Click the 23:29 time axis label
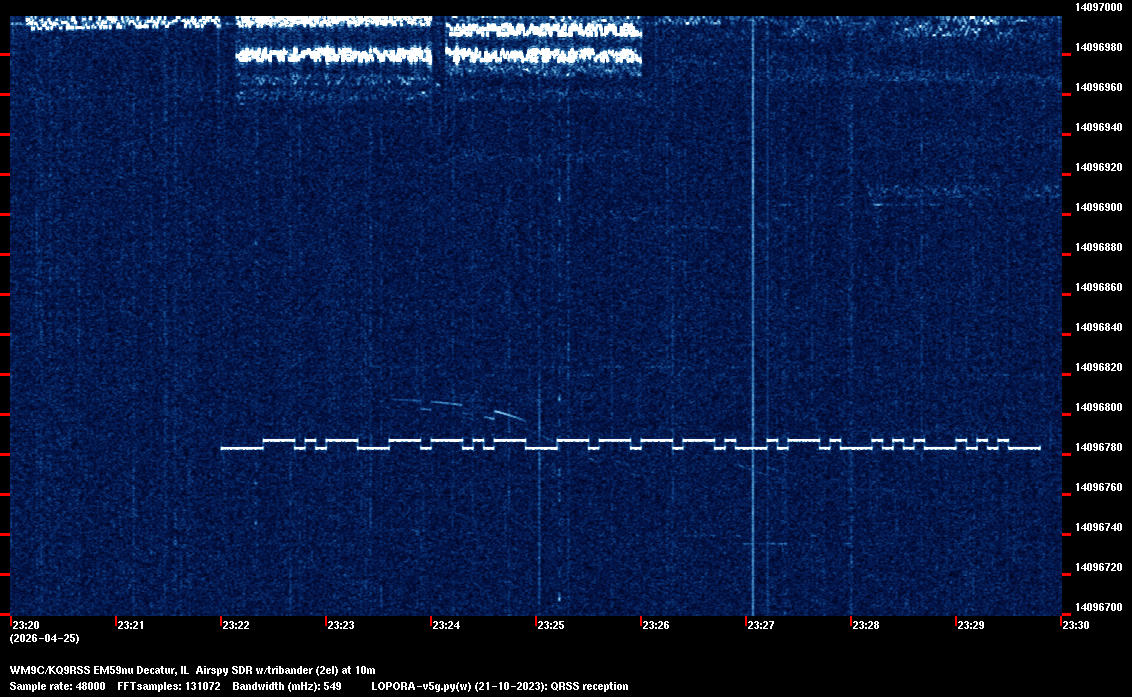Image resolution: width=1132 pixels, height=697 pixels. pyautogui.click(x=971, y=625)
